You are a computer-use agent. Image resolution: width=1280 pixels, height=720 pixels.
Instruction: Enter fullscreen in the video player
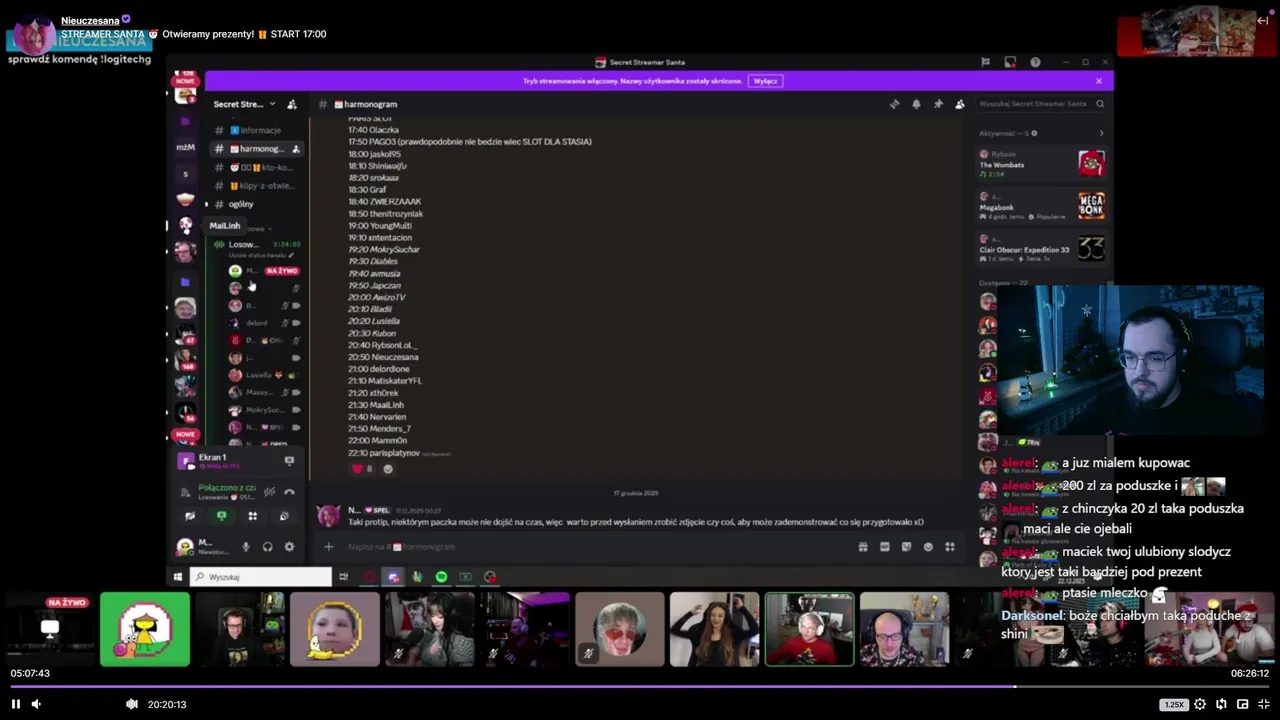tap(1264, 704)
